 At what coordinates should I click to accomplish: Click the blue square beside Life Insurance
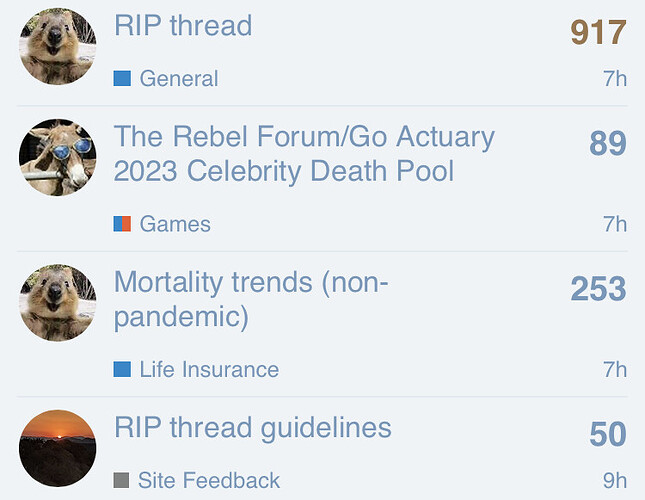(122, 370)
